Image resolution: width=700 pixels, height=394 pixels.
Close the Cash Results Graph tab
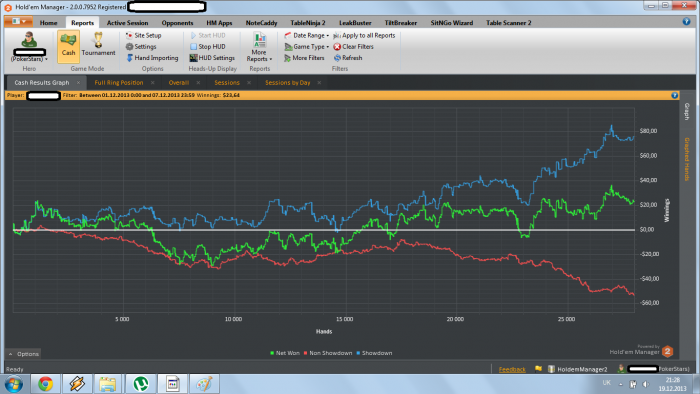pos(78,83)
